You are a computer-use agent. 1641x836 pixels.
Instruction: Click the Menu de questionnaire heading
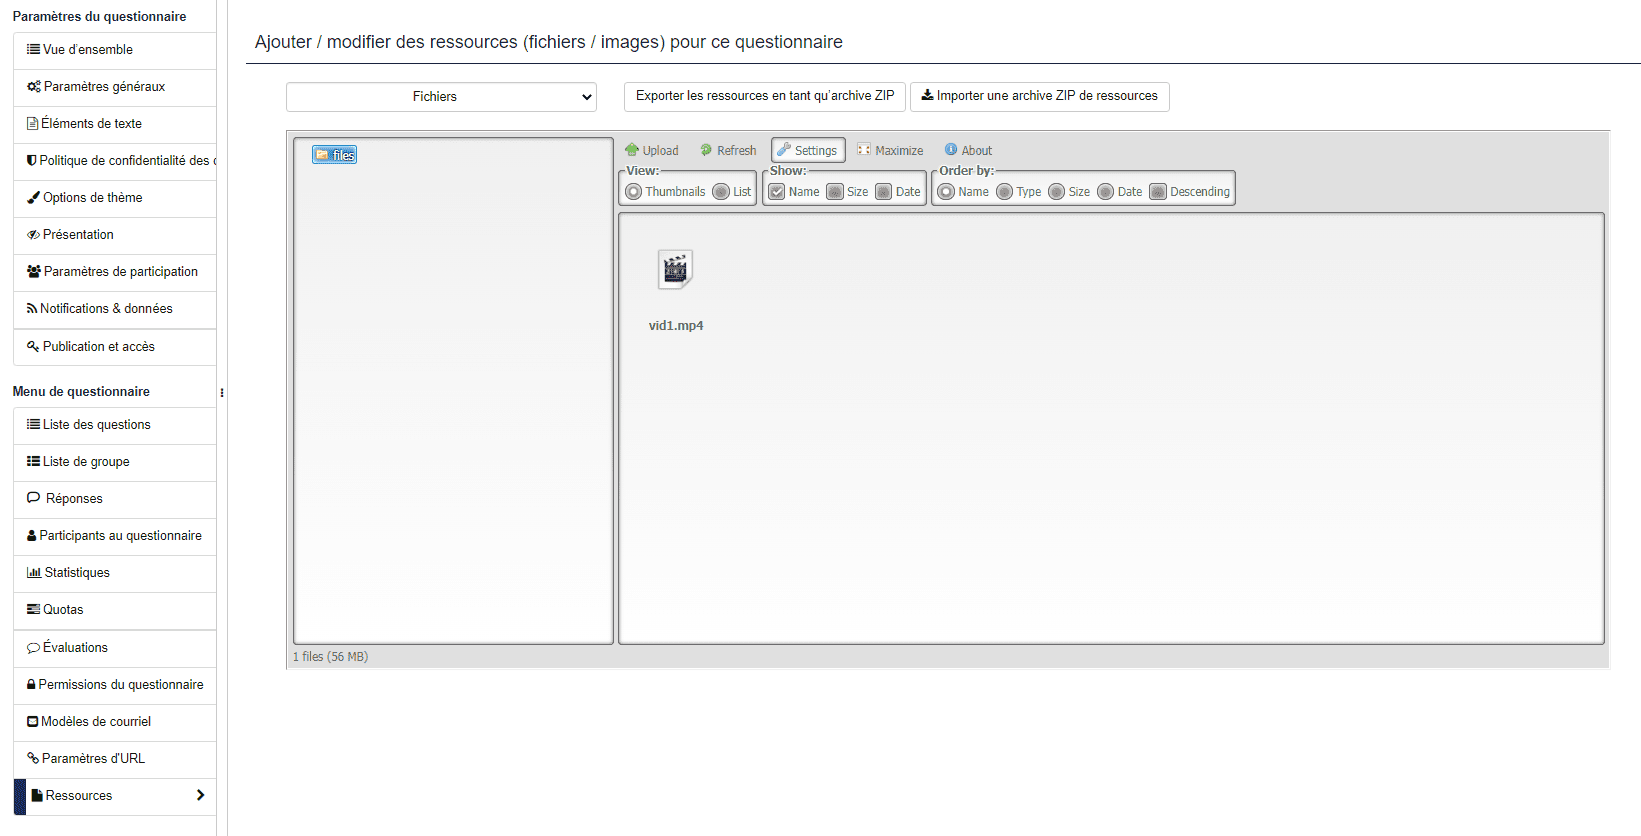coord(81,392)
